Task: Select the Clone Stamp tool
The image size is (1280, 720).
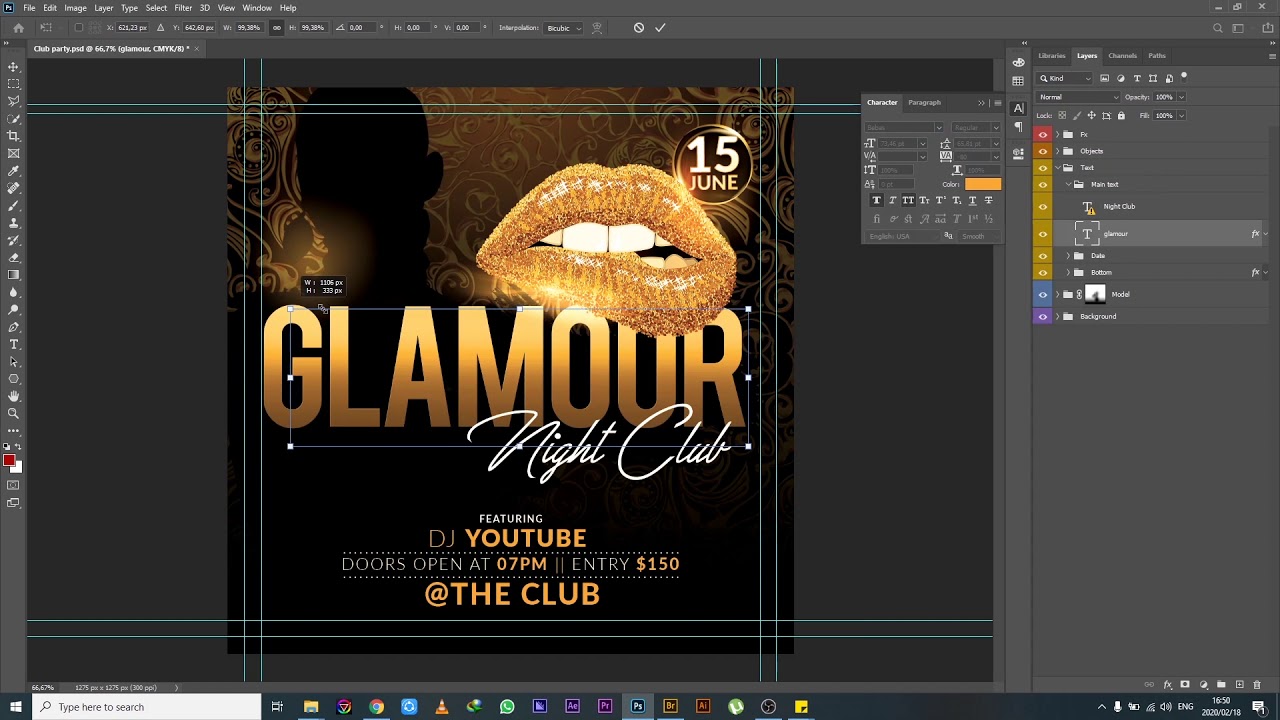Action: [x=13, y=223]
